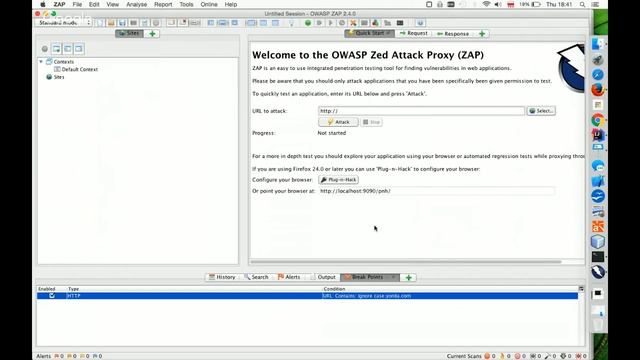The image size is (640, 360).
Task: Open Manage Add-ons via colored blocks icon
Action: point(376,23)
